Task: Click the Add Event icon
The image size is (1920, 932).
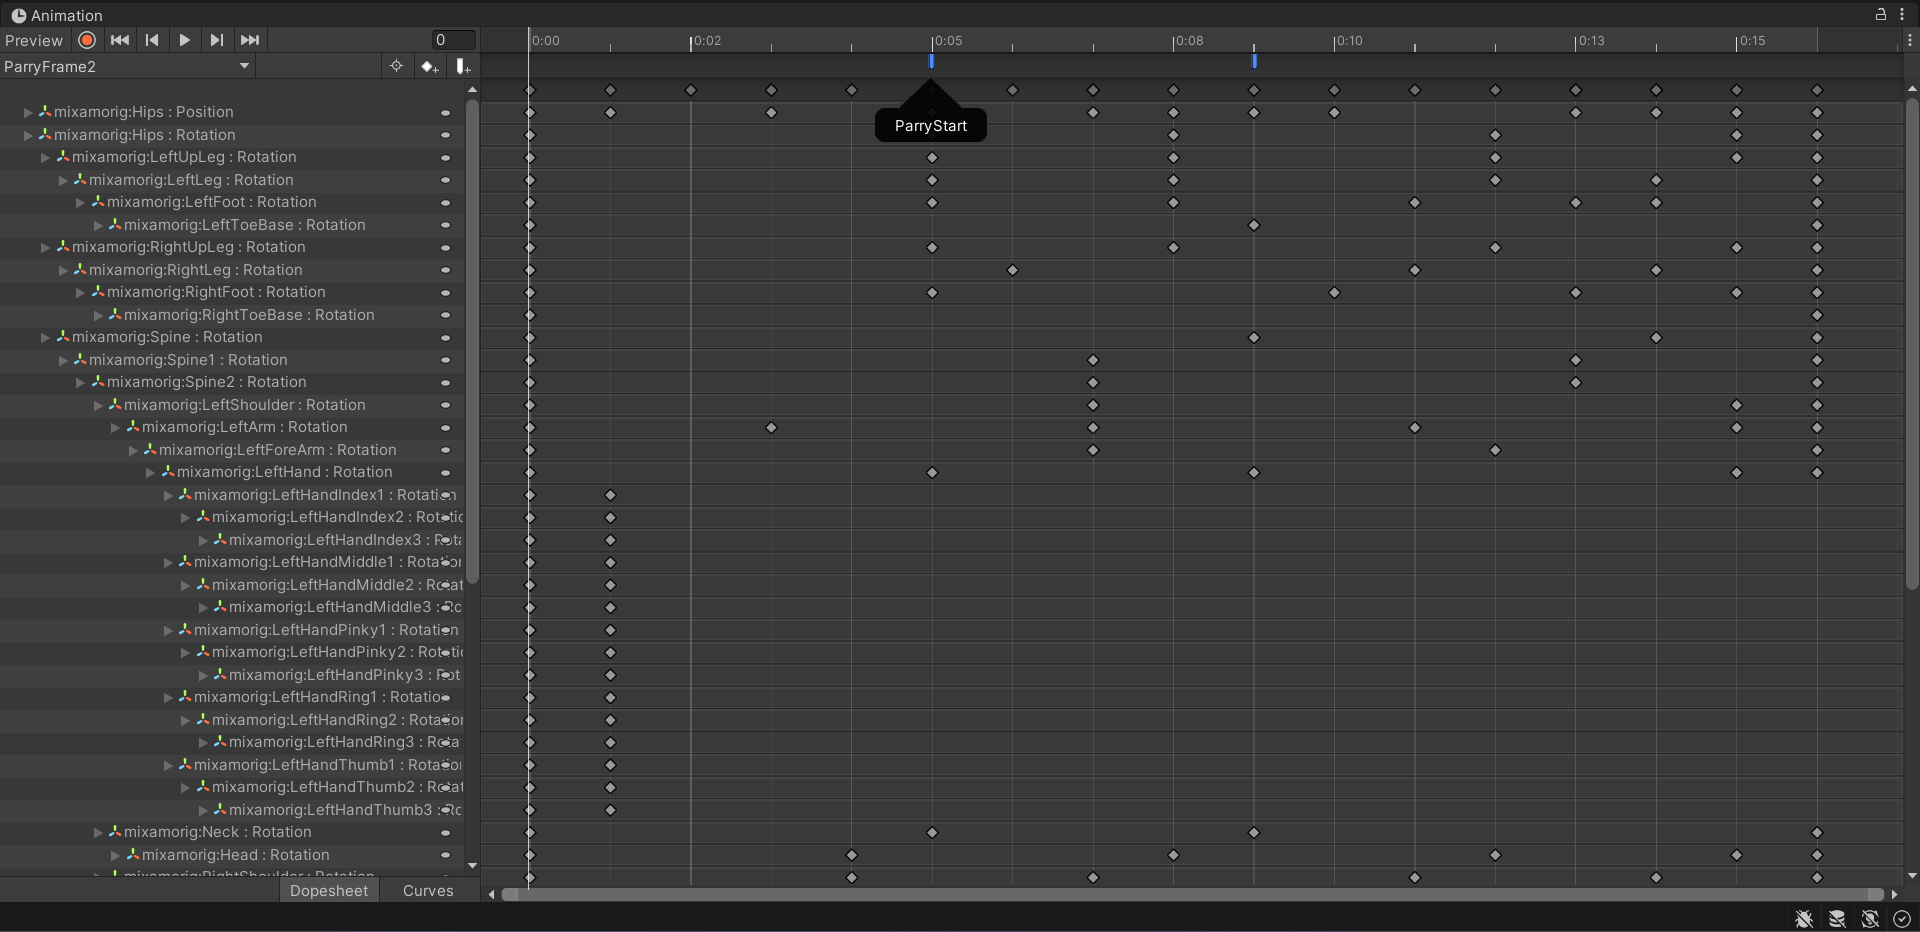Action: pyautogui.click(x=462, y=66)
